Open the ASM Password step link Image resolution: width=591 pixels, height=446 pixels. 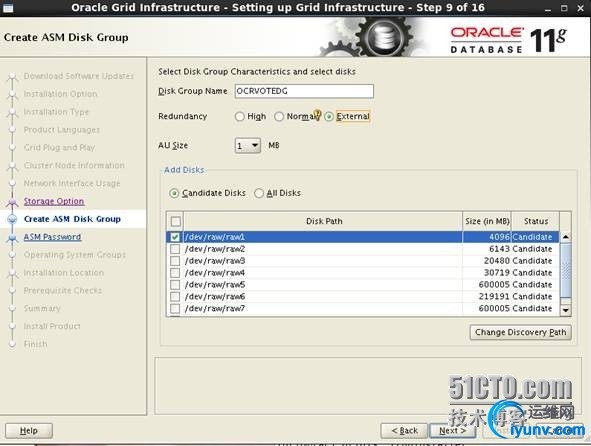[x=52, y=237]
